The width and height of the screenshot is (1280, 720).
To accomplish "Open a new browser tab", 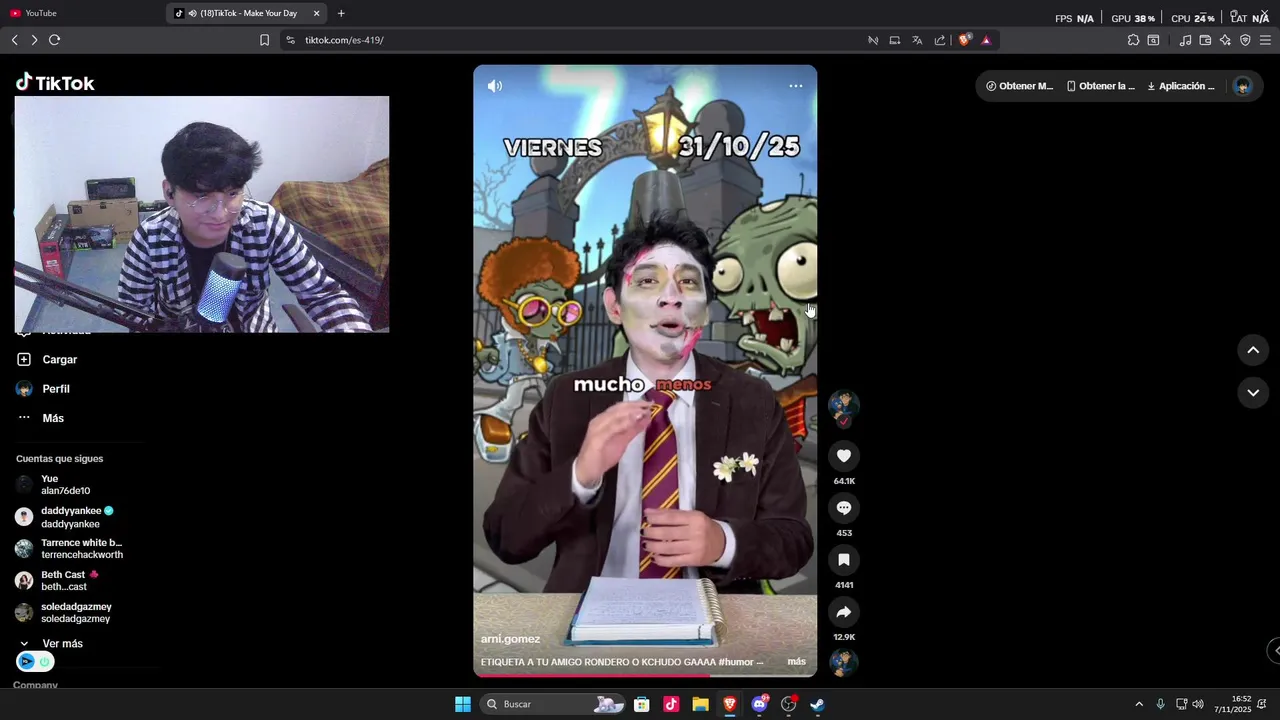I will (341, 13).
